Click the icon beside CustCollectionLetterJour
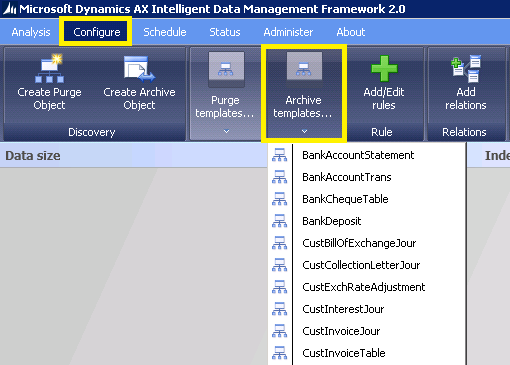Viewport: 510px width, 365px height. pyautogui.click(x=279, y=265)
